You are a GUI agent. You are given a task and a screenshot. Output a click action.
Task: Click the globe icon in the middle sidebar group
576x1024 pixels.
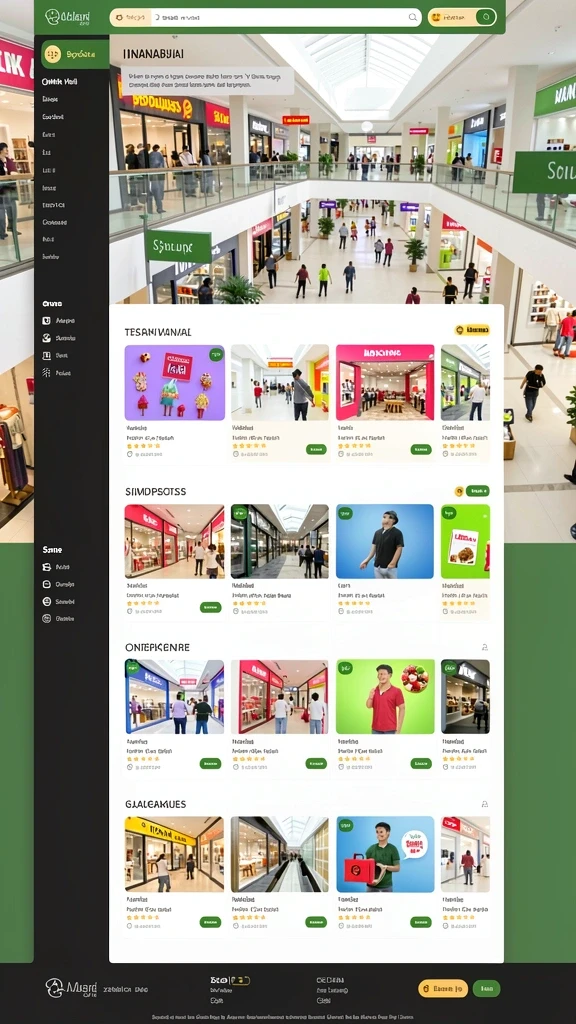point(46,338)
